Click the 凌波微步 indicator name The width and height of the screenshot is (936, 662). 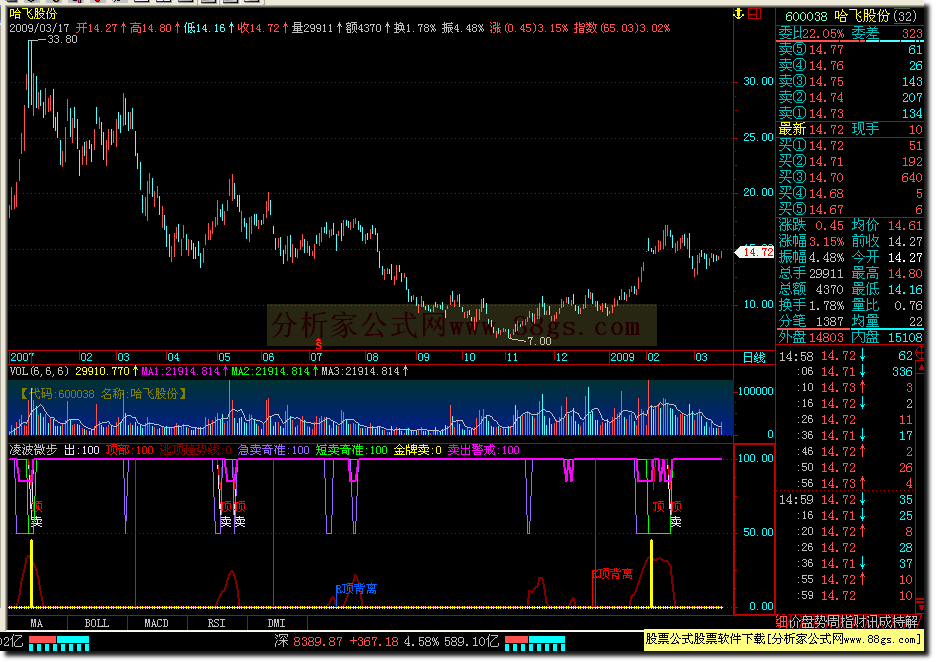pos(33,450)
